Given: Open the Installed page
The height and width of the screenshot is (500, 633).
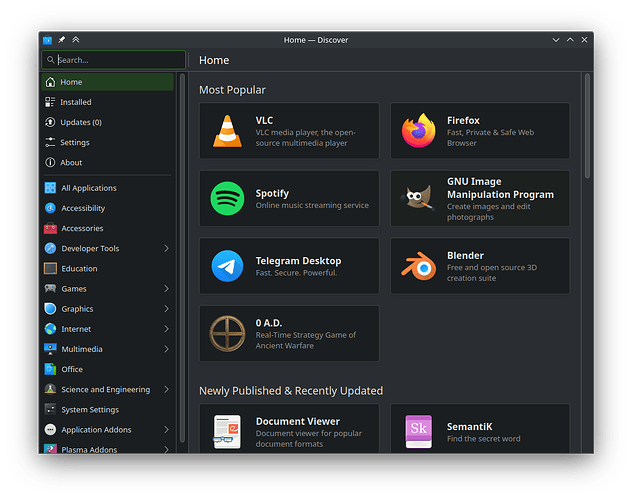Looking at the screenshot, I should [107, 102].
